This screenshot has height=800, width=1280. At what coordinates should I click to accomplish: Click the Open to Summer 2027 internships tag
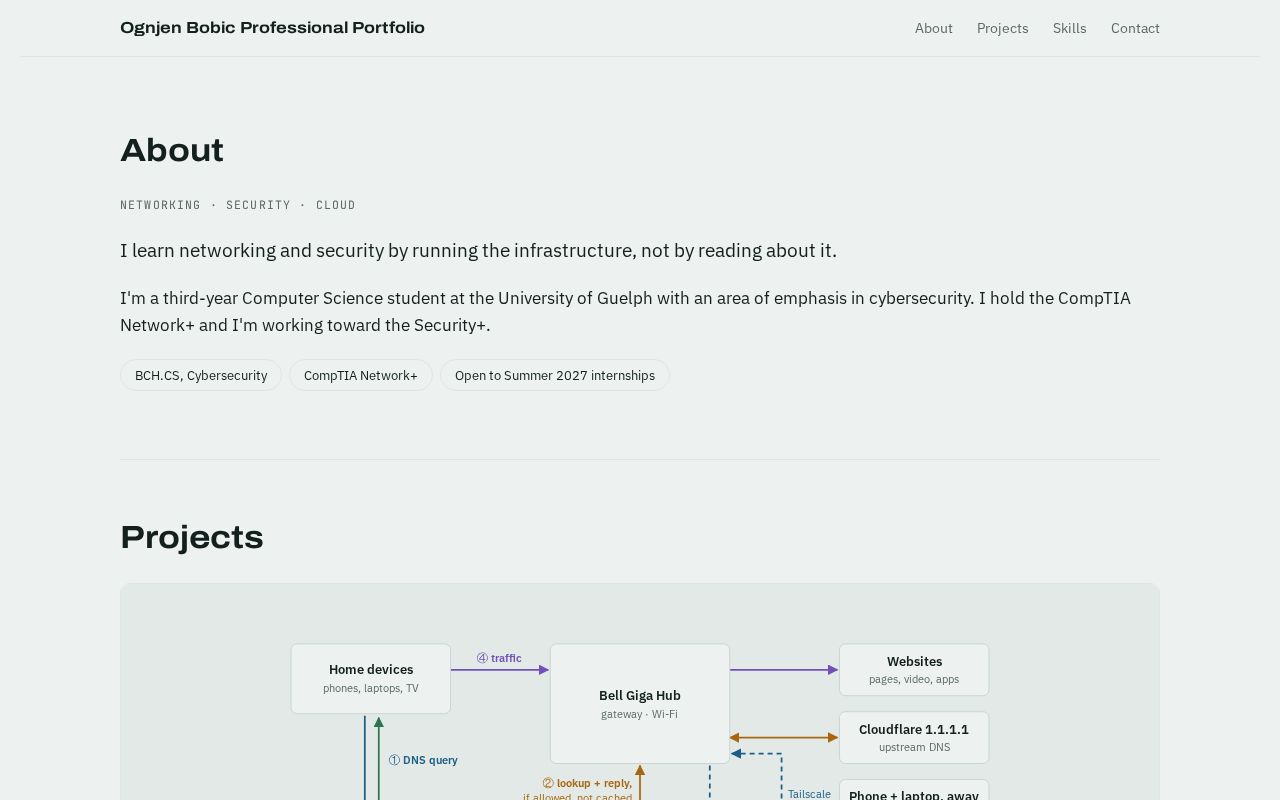[555, 375]
